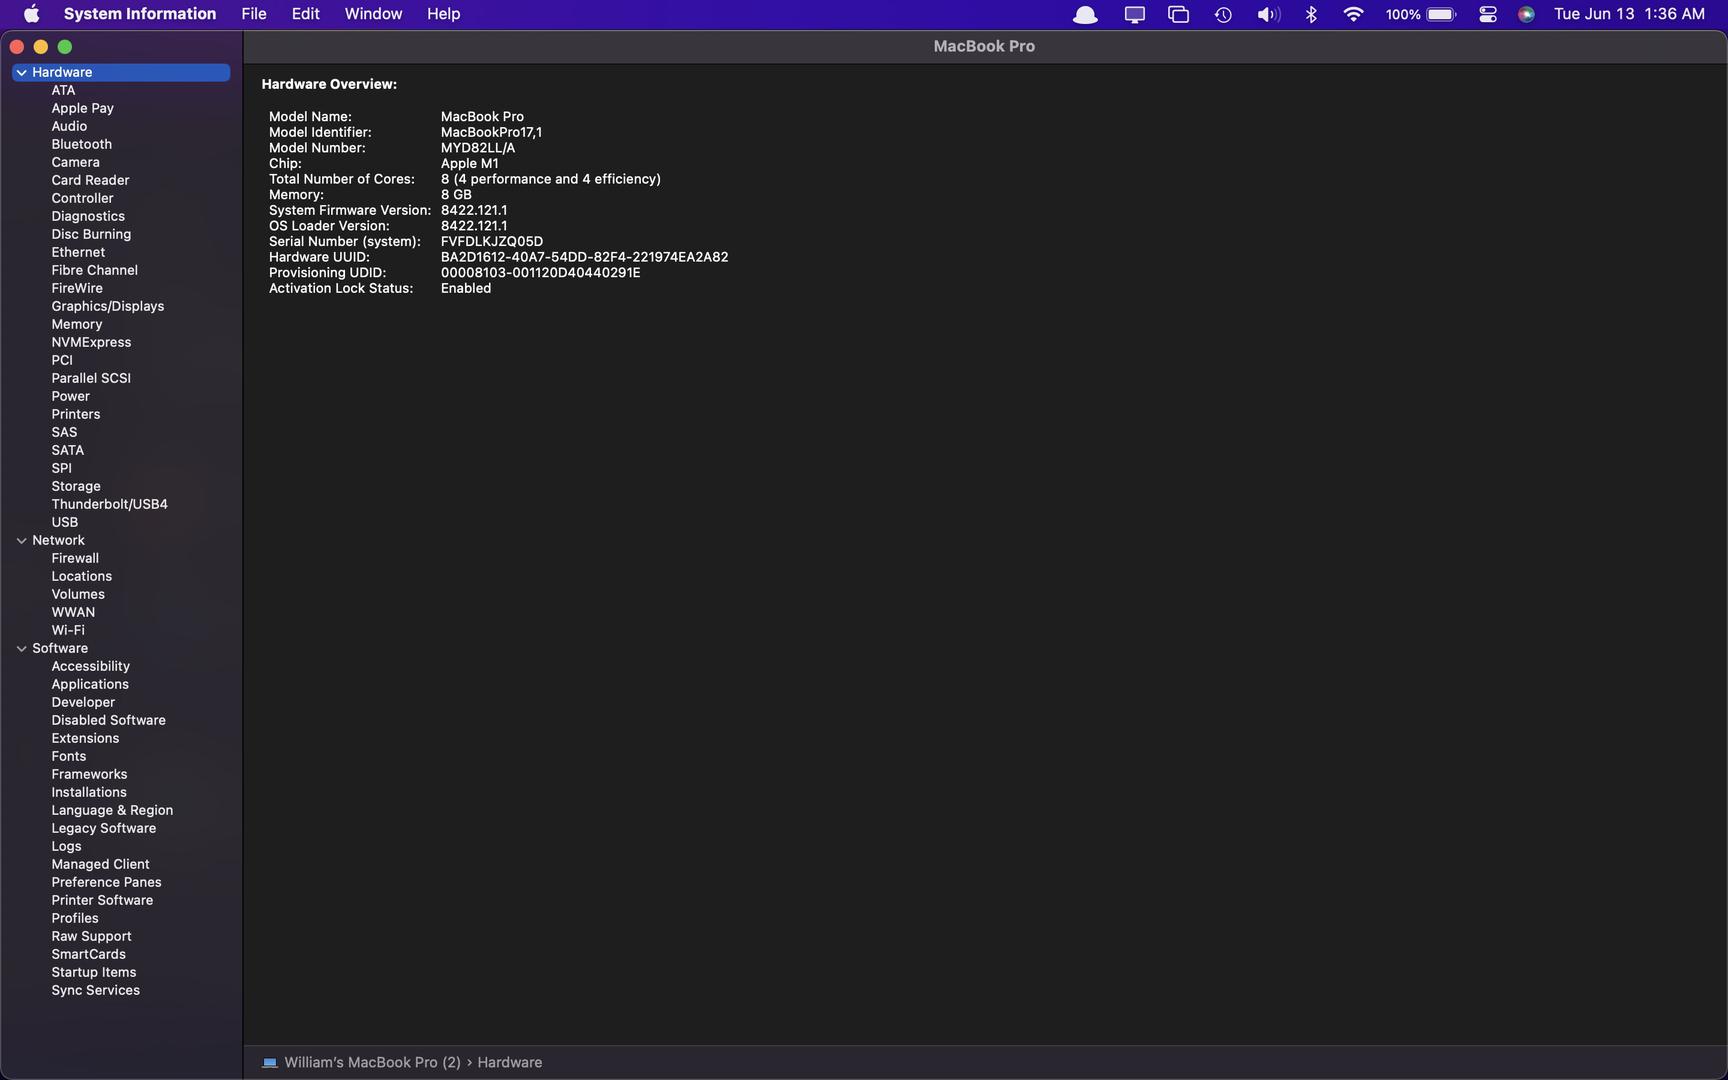This screenshot has height=1080, width=1728.
Task: Open the volume control icon
Action: click(x=1268, y=14)
